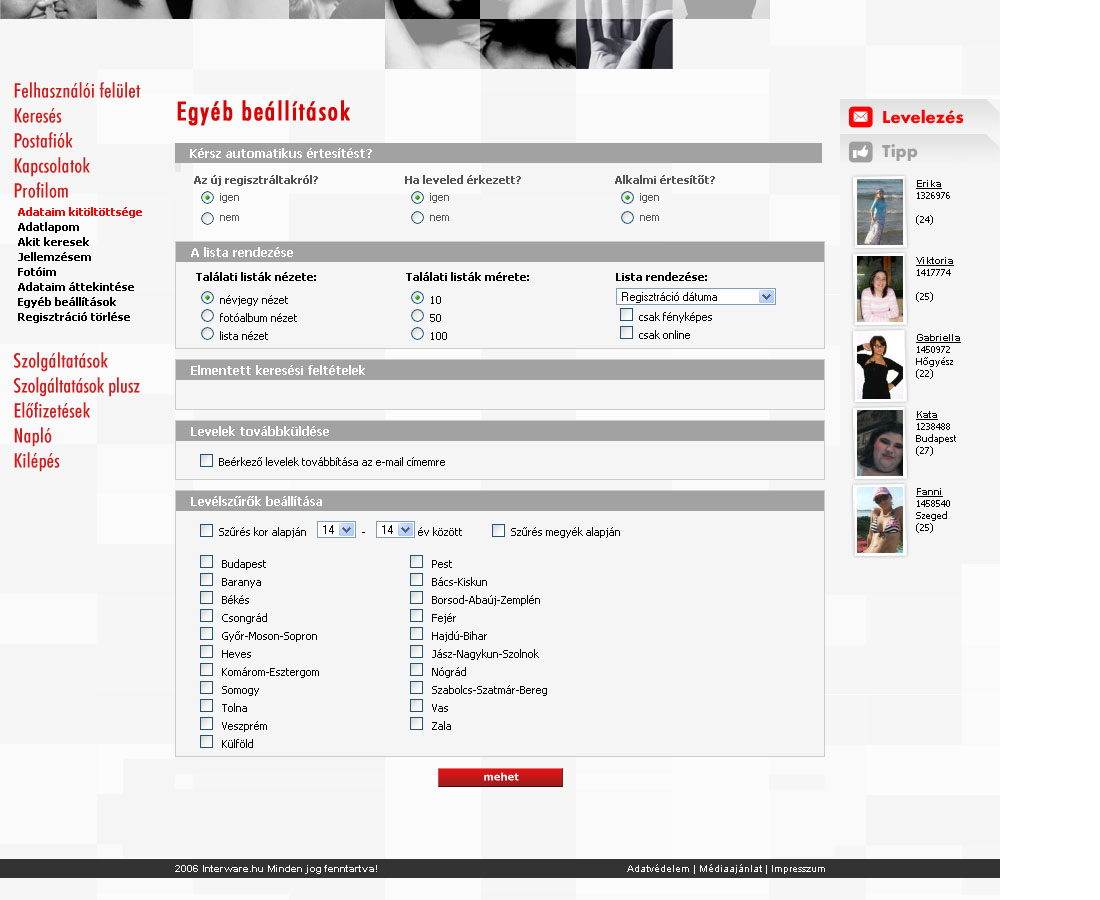
Task: Open Erika's profile photo thumbnail
Action: [x=880, y=212]
